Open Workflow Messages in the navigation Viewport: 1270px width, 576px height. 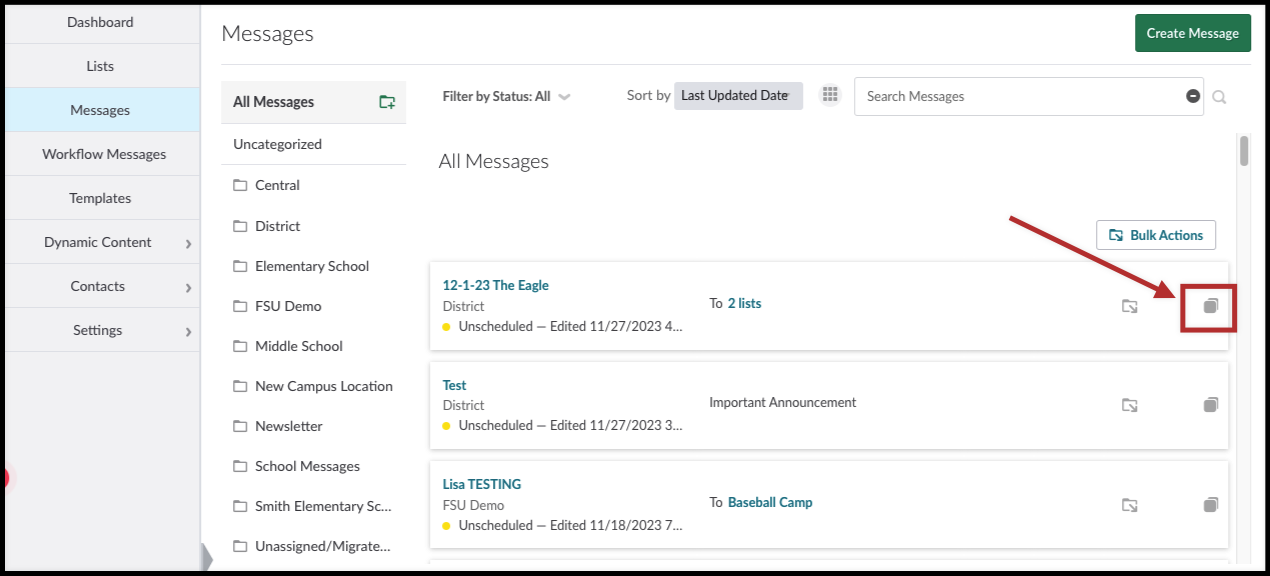103,154
